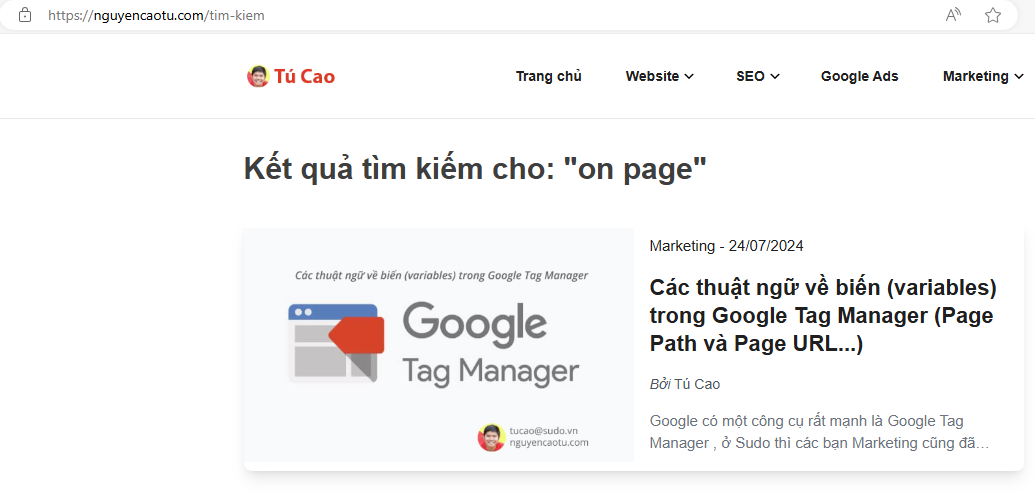Open the Website menu item
Screen dimensions: 1035x495
[x=659, y=77]
